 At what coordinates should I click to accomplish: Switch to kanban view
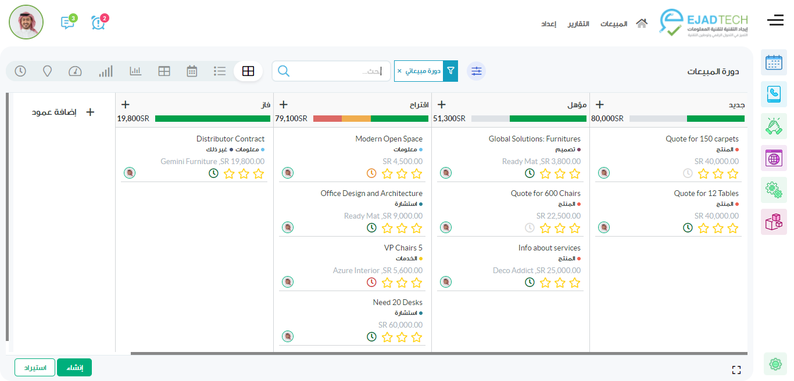248,71
